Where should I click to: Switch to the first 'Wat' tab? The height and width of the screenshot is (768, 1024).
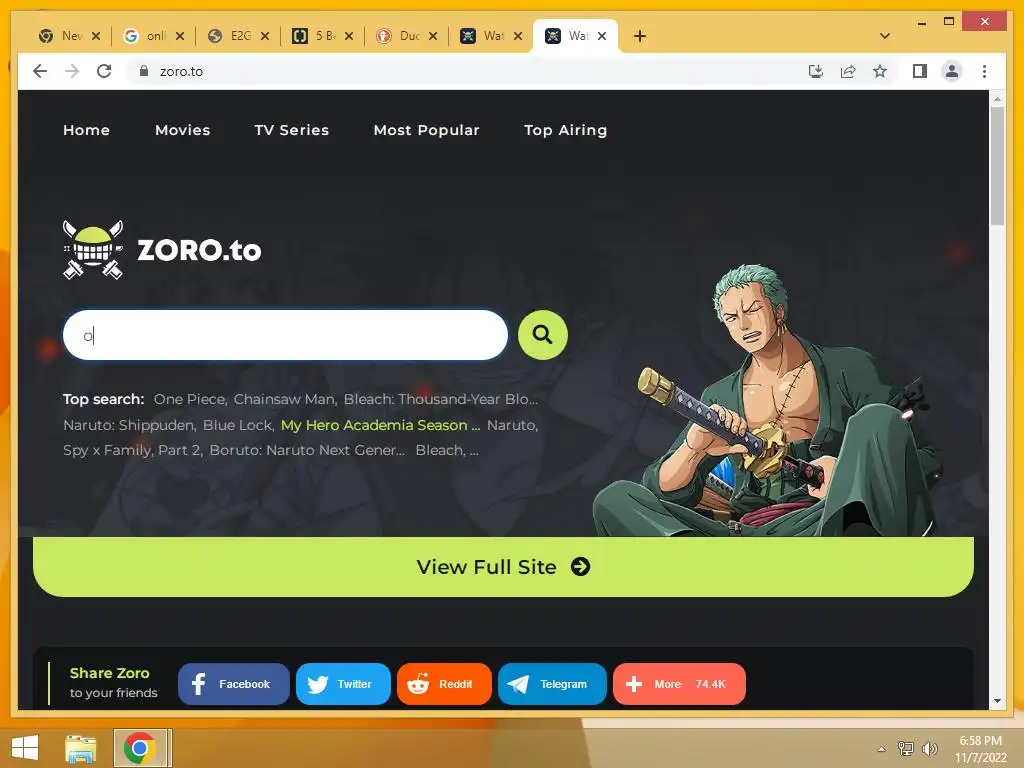tap(485, 36)
